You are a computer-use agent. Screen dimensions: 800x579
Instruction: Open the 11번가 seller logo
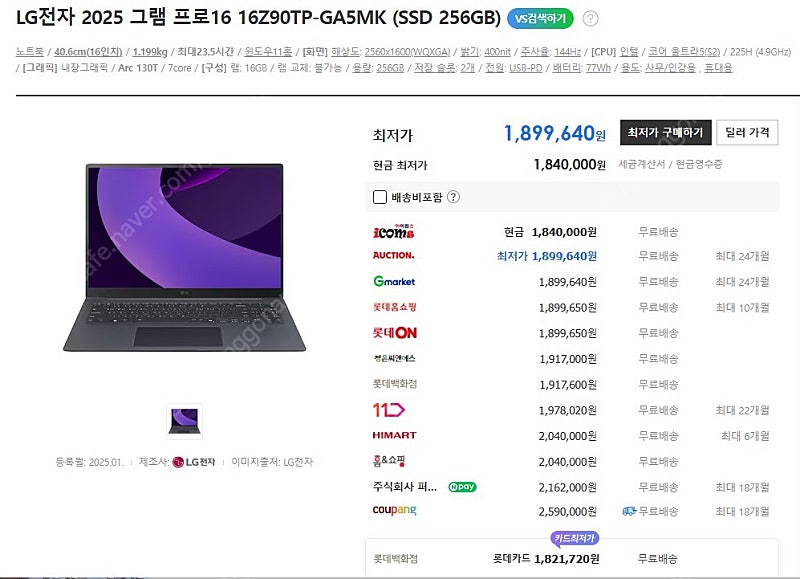click(388, 410)
